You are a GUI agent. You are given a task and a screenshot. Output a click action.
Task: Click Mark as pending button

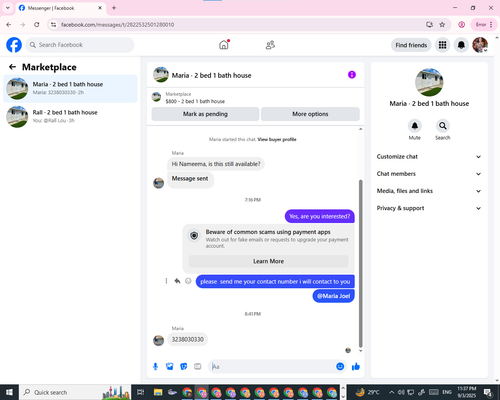(205, 114)
